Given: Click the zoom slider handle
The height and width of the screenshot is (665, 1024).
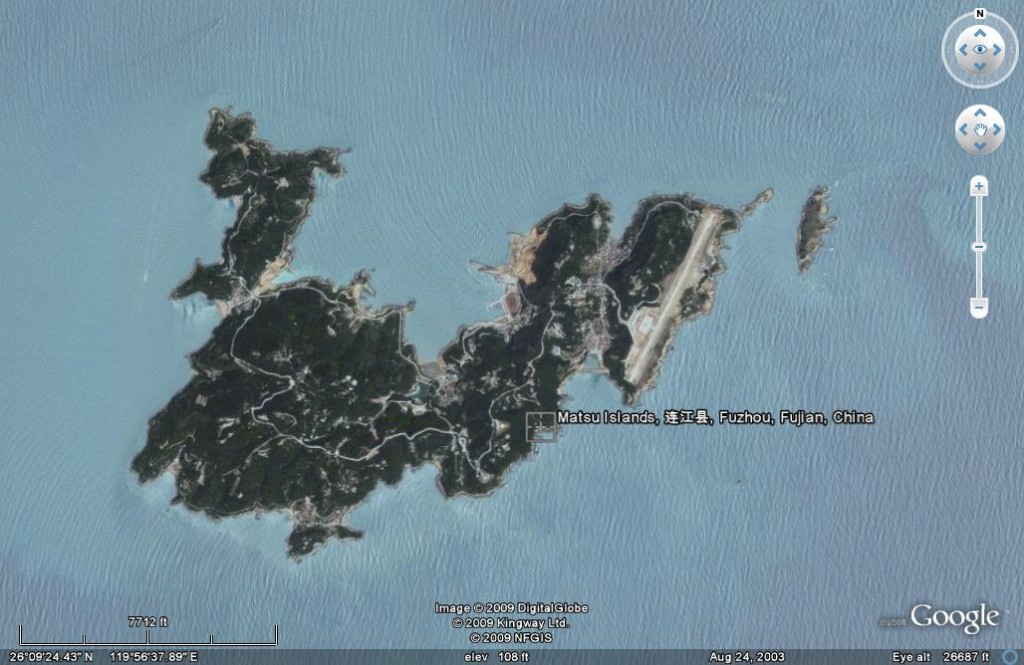Looking at the screenshot, I should pyautogui.click(x=979, y=246).
